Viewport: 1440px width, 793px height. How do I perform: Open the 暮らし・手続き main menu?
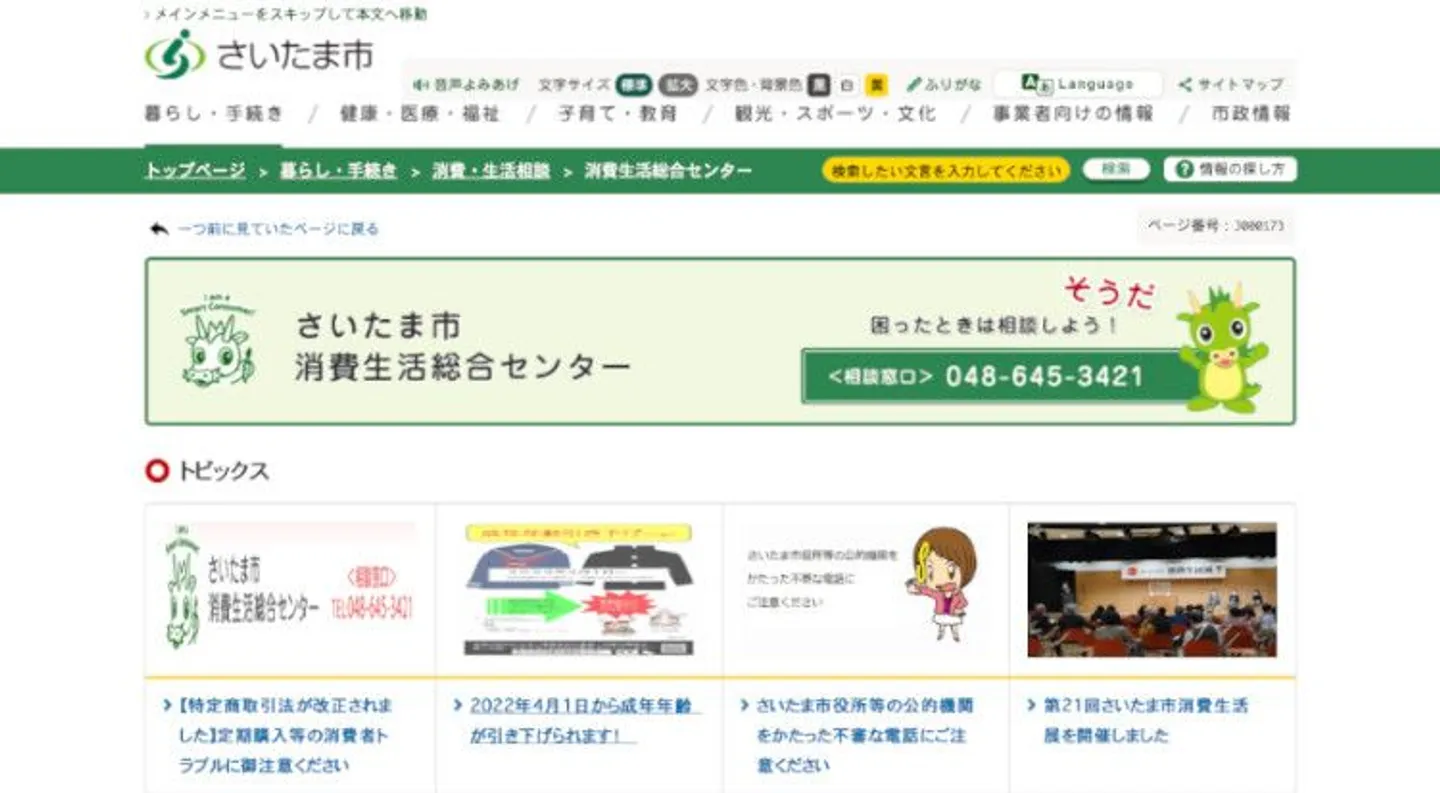[x=214, y=114]
